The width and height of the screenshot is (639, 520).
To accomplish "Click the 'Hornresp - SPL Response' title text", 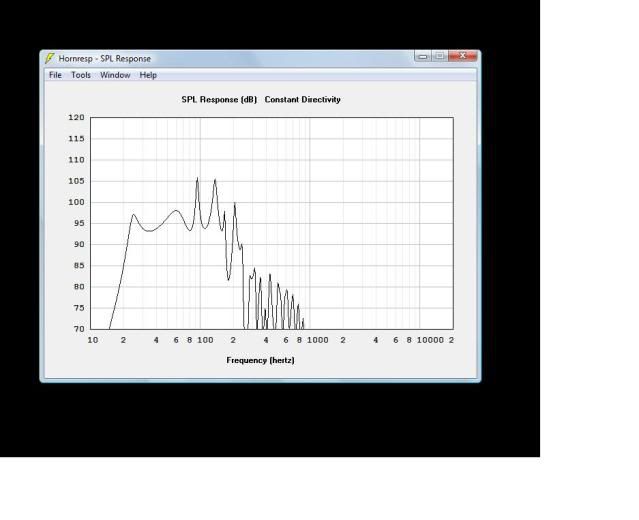I will point(105,59).
